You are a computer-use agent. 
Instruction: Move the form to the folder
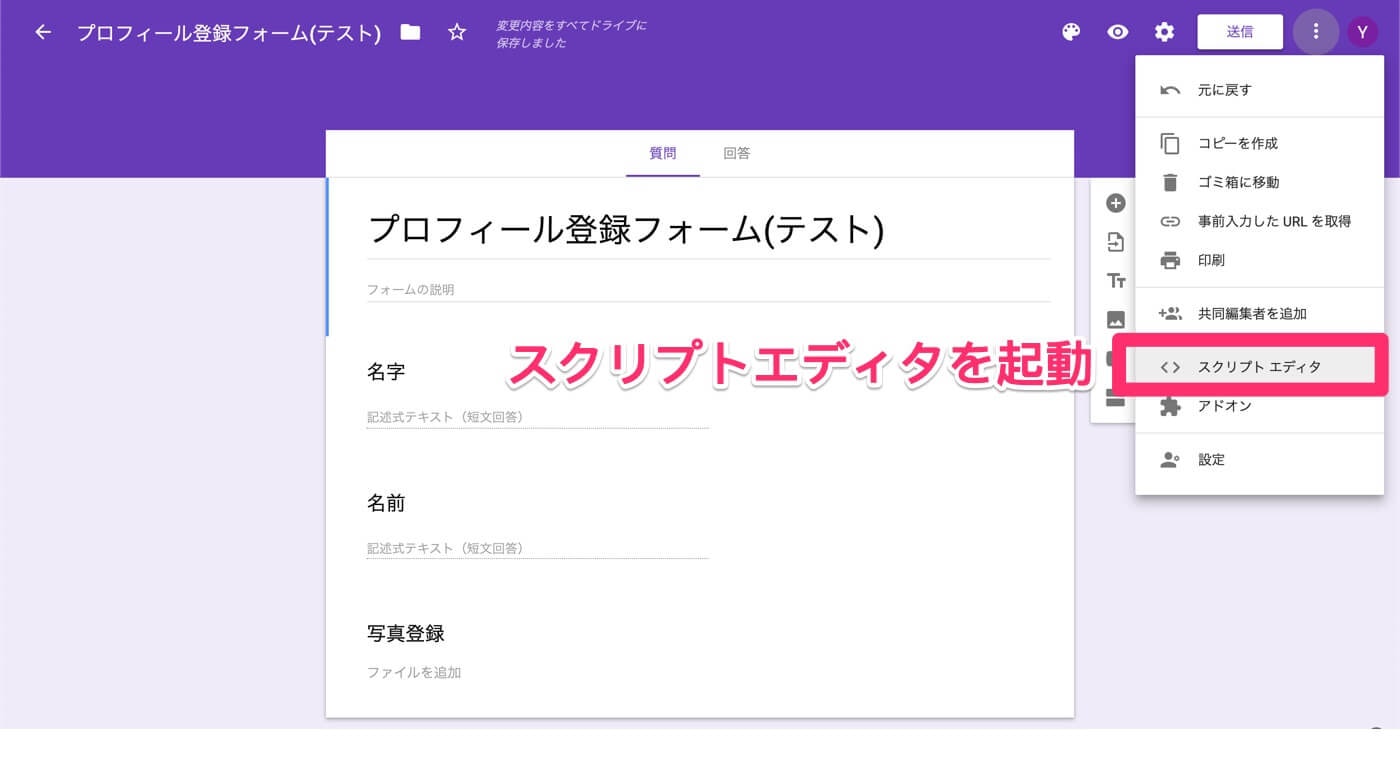tap(410, 32)
